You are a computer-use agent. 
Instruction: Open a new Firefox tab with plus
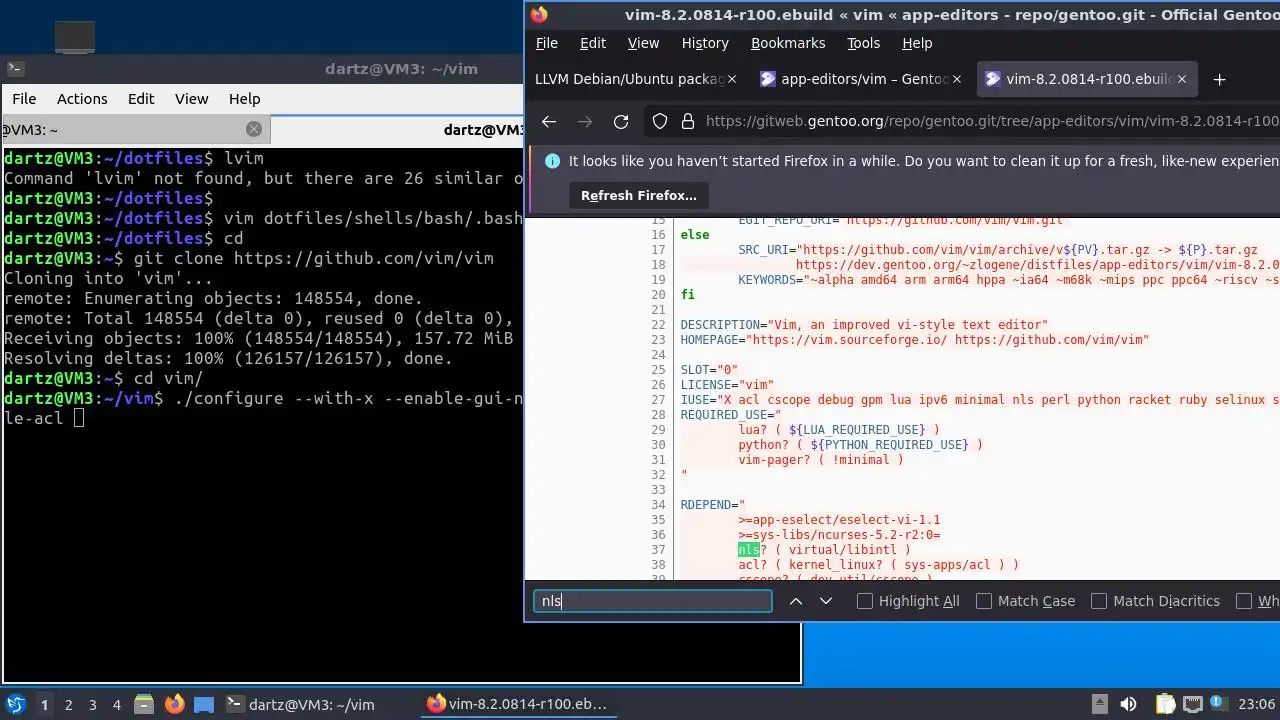pos(1219,79)
